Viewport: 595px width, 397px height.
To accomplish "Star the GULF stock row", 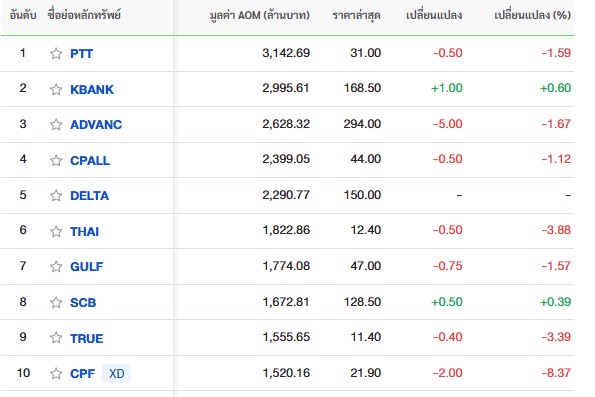I will pos(56,266).
